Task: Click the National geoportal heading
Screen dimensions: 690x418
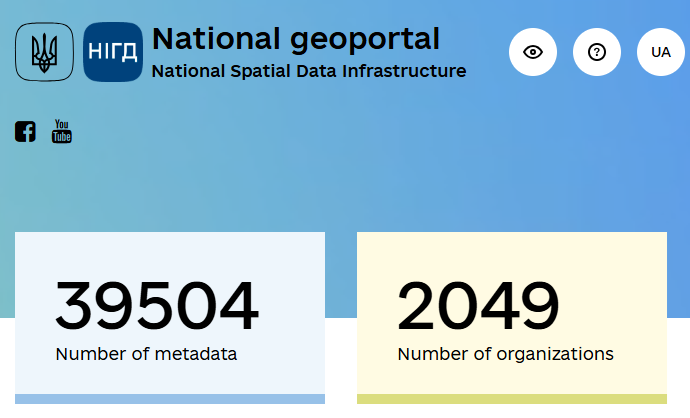Action: tap(296, 40)
